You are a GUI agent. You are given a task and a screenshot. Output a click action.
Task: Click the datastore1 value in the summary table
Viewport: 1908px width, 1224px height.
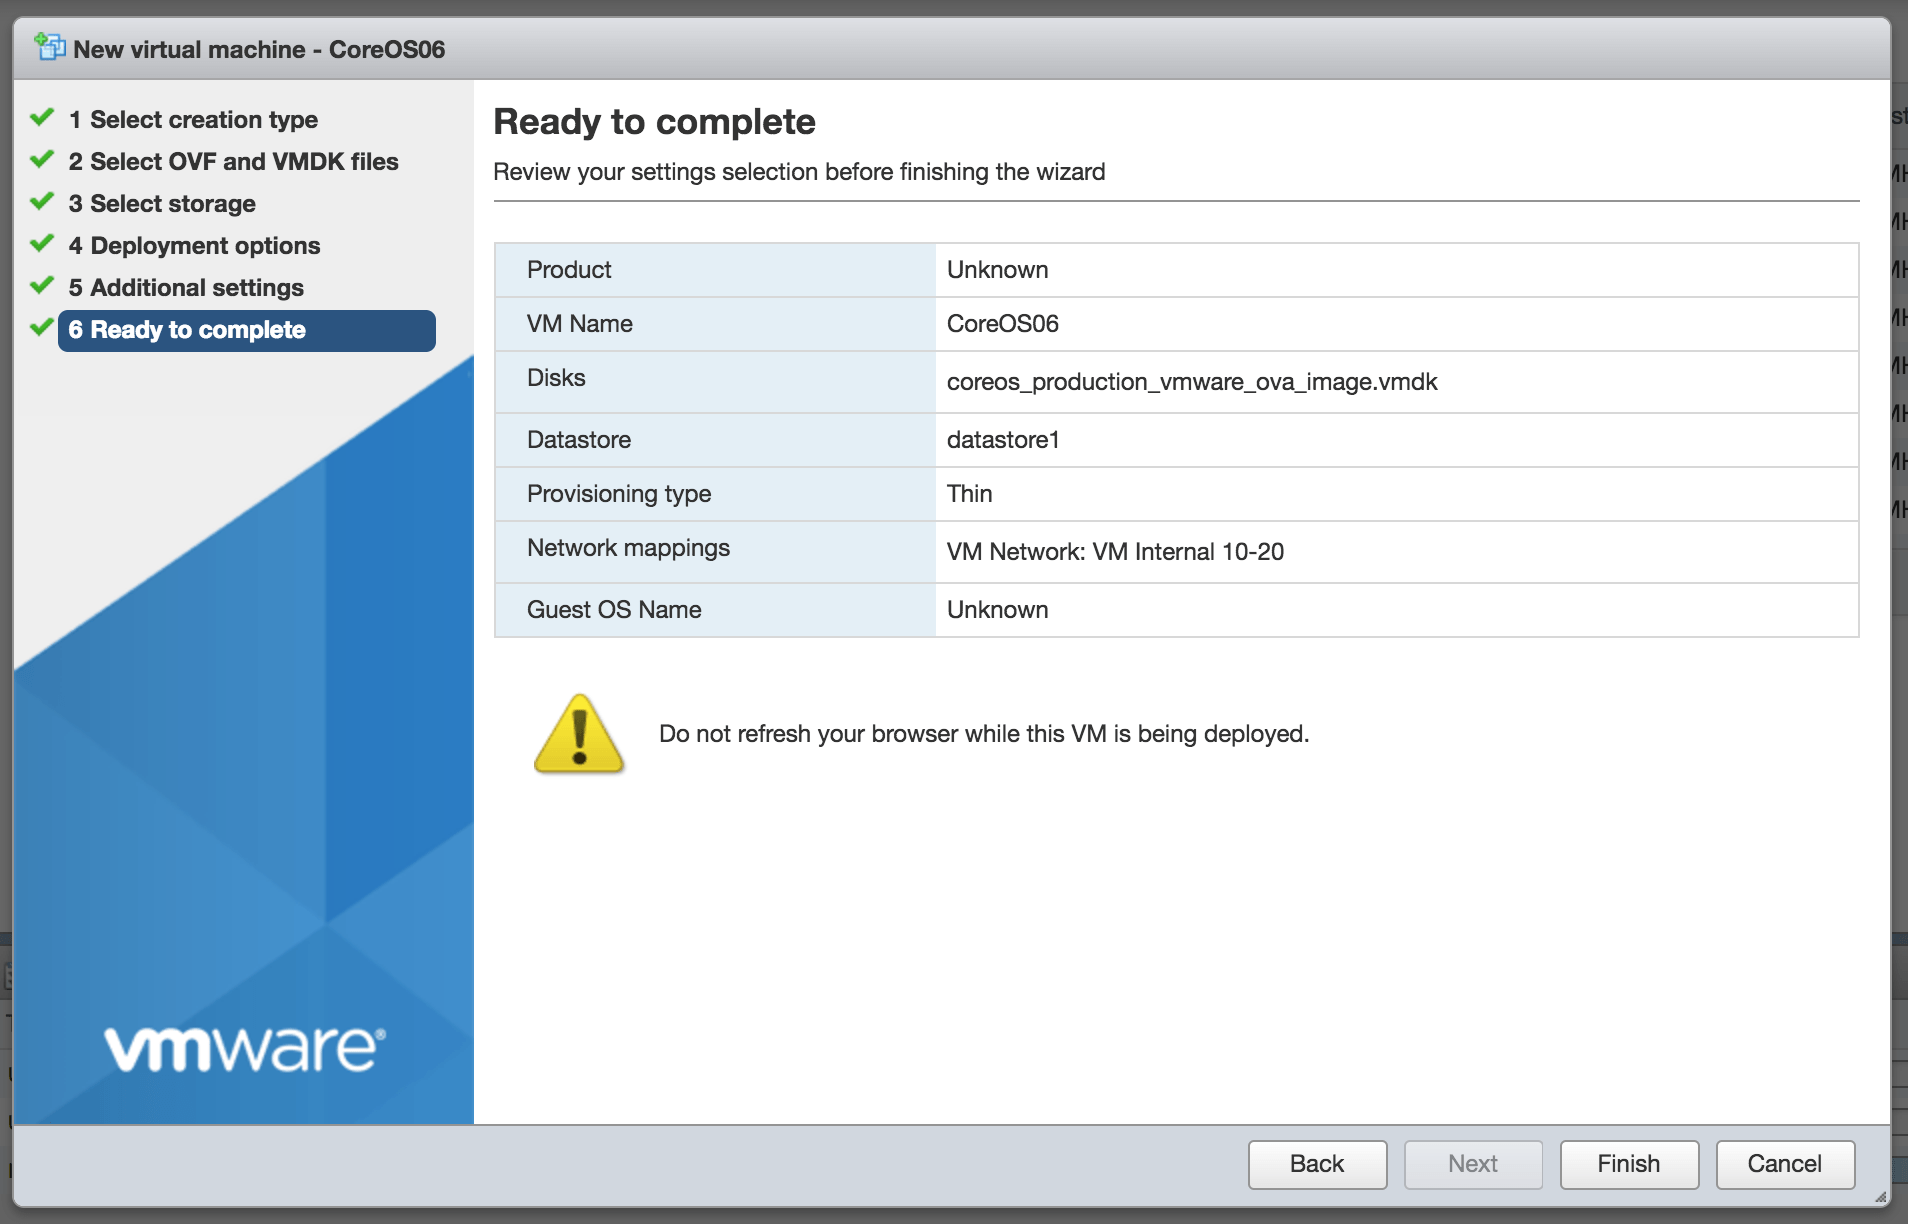(1003, 440)
